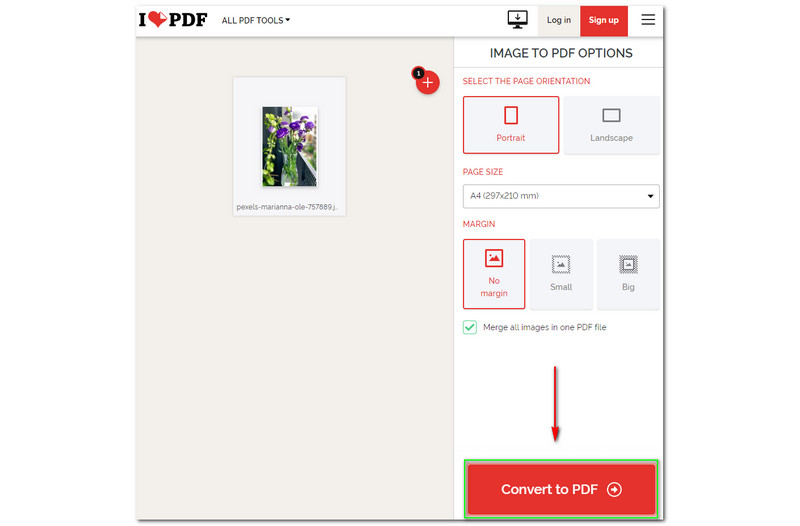Screen dimensions: 800x526
Task: Click the Log in link
Action: point(559,20)
